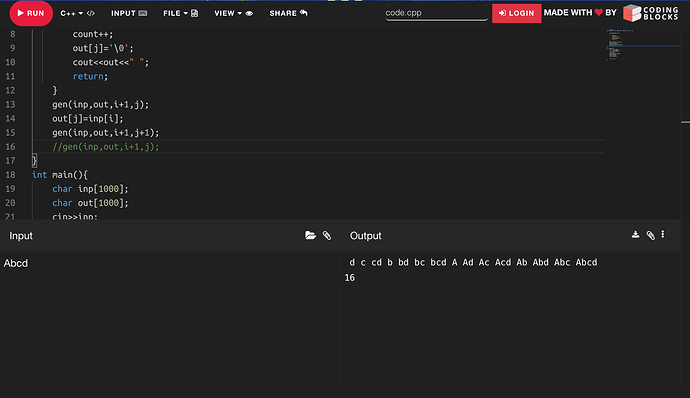
Task: Click the commented line //gen(inp,out,i+1,j);
Action: click(x=106, y=147)
